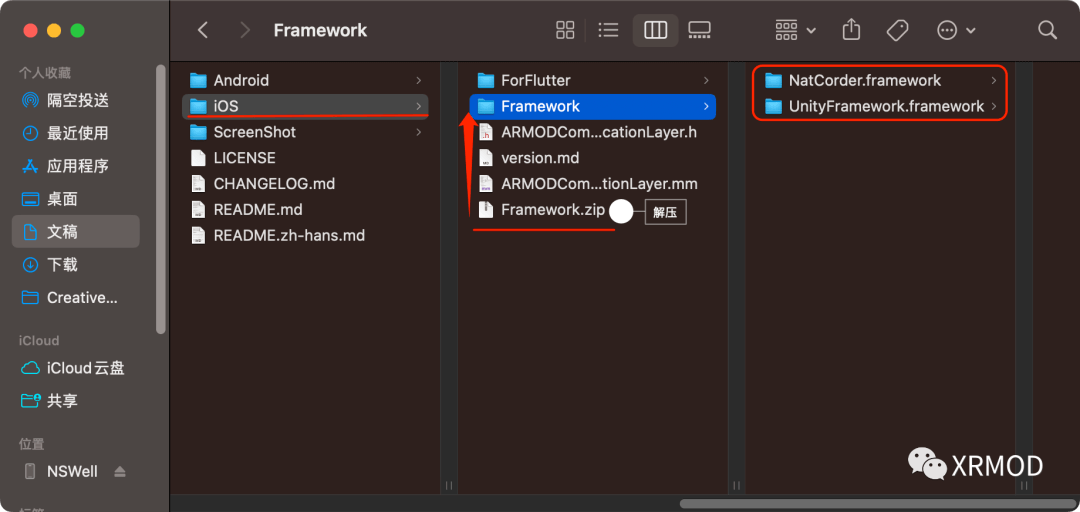Viewport: 1080px width, 512px height.
Task: Select version.md file
Action: click(592, 158)
